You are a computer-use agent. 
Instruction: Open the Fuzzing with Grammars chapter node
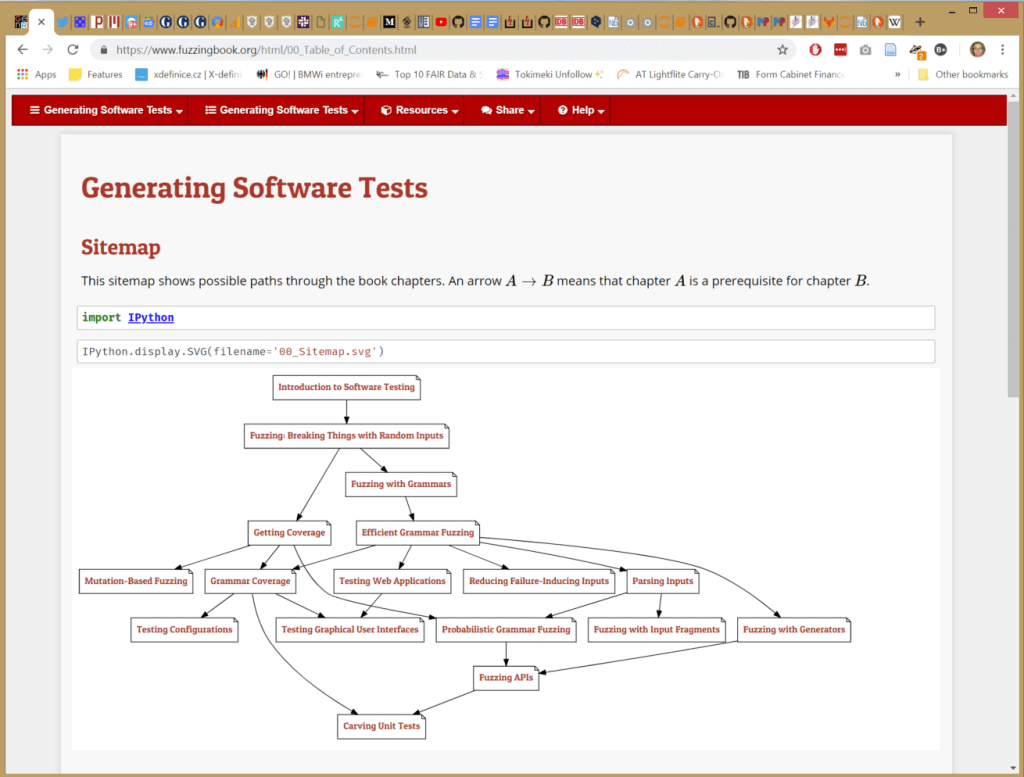coord(401,484)
